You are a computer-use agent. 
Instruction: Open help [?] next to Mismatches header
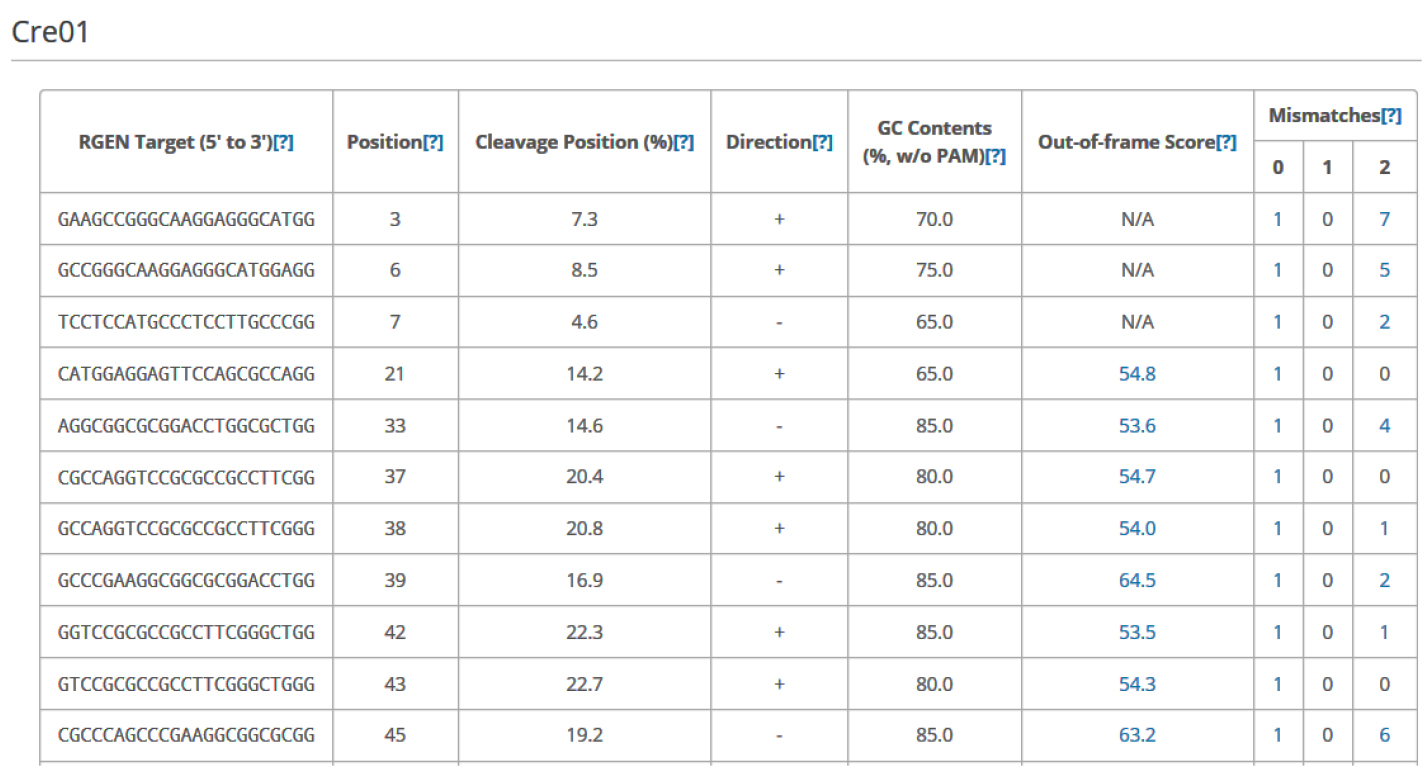[x=1391, y=116]
